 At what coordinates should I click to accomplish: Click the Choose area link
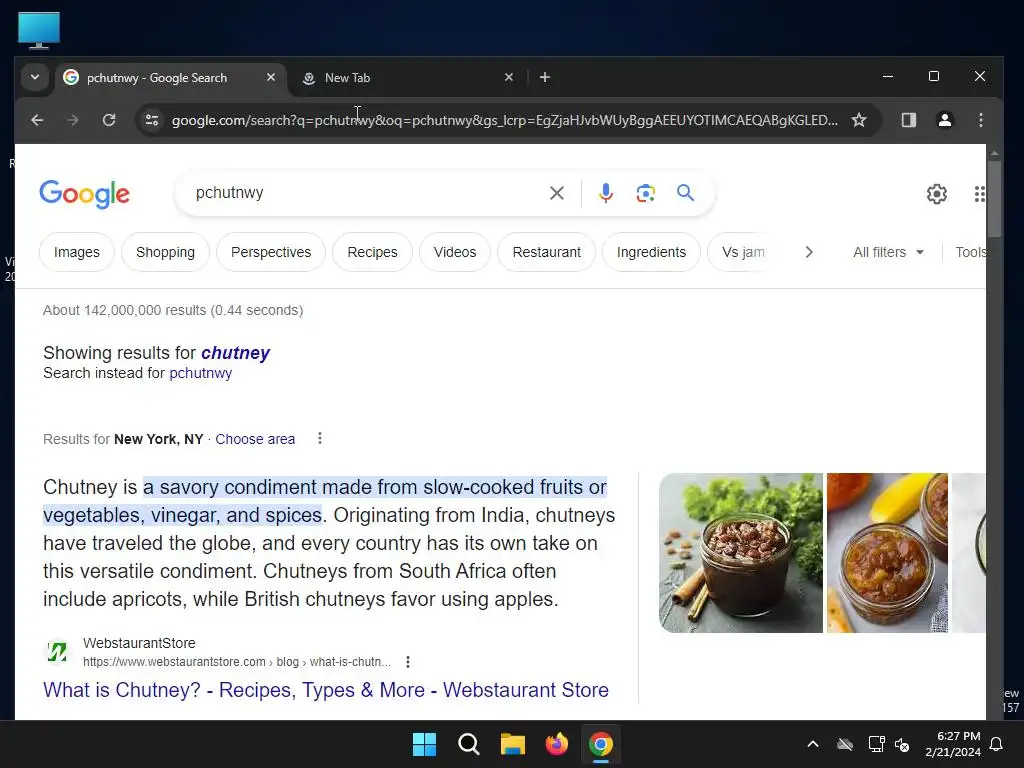[x=255, y=439]
